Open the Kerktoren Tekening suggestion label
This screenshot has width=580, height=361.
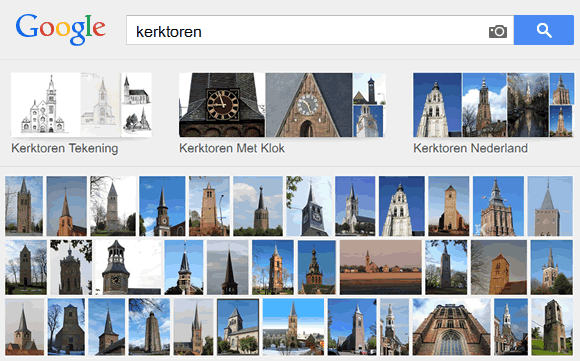(x=65, y=148)
